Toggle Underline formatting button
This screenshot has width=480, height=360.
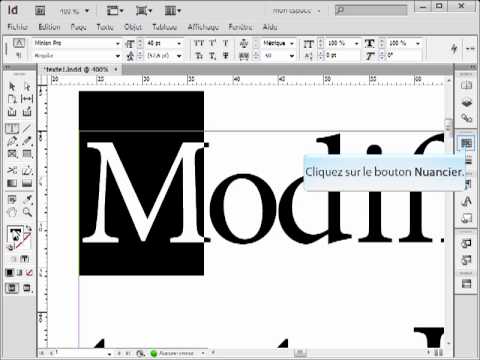pos(226,43)
